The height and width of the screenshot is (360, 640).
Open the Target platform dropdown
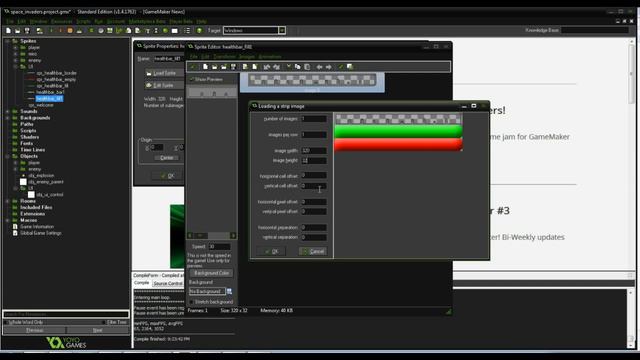click(x=282, y=31)
